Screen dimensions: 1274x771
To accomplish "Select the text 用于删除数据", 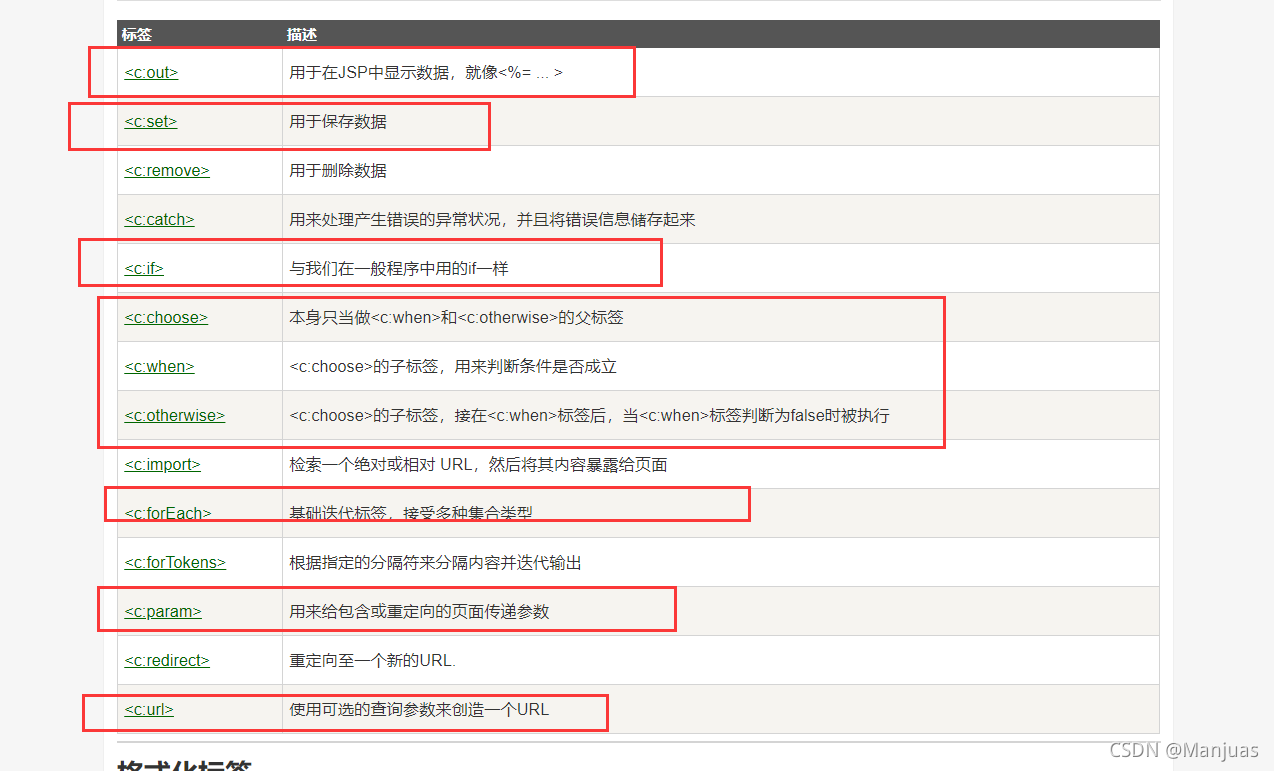I will point(338,171).
